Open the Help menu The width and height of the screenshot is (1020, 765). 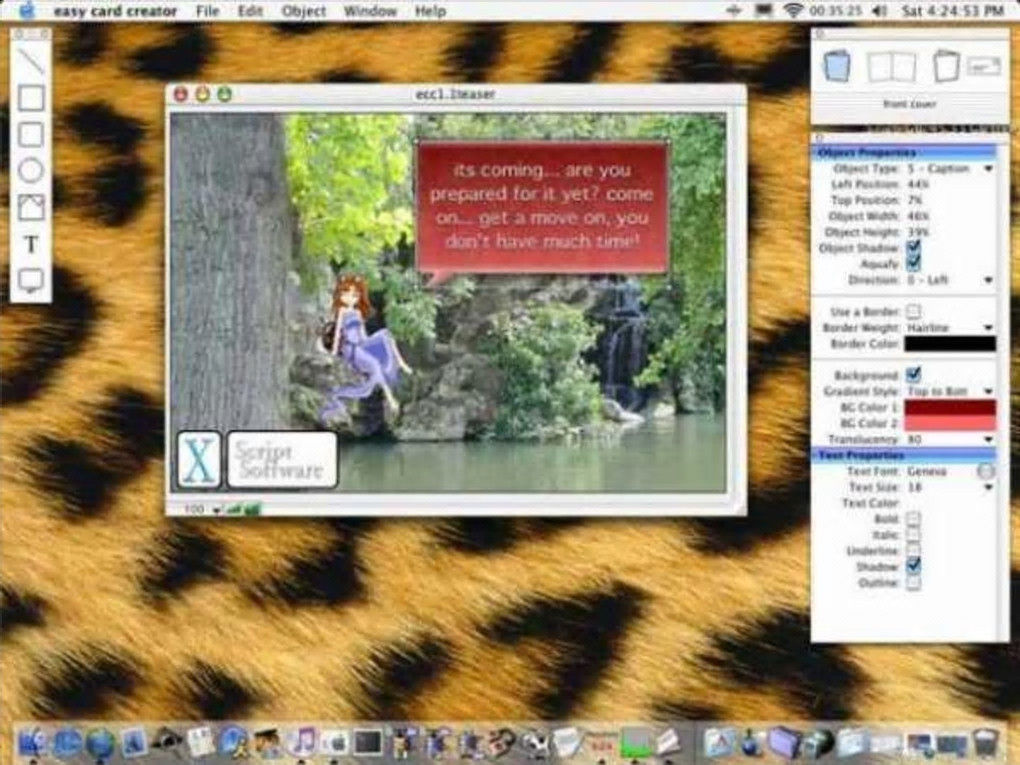point(430,11)
